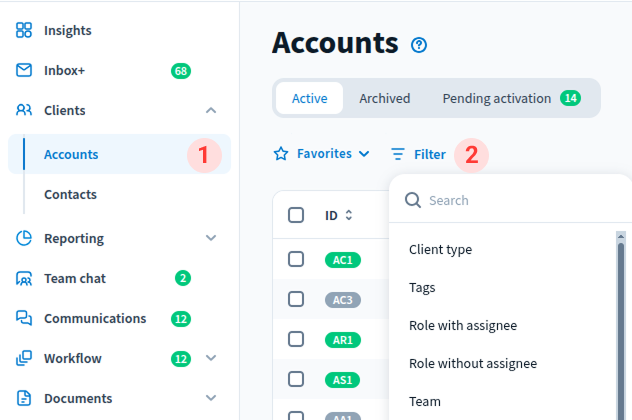This screenshot has height=420, width=632.
Task: Expand the Reporting menu chevron
Action: click(x=210, y=238)
